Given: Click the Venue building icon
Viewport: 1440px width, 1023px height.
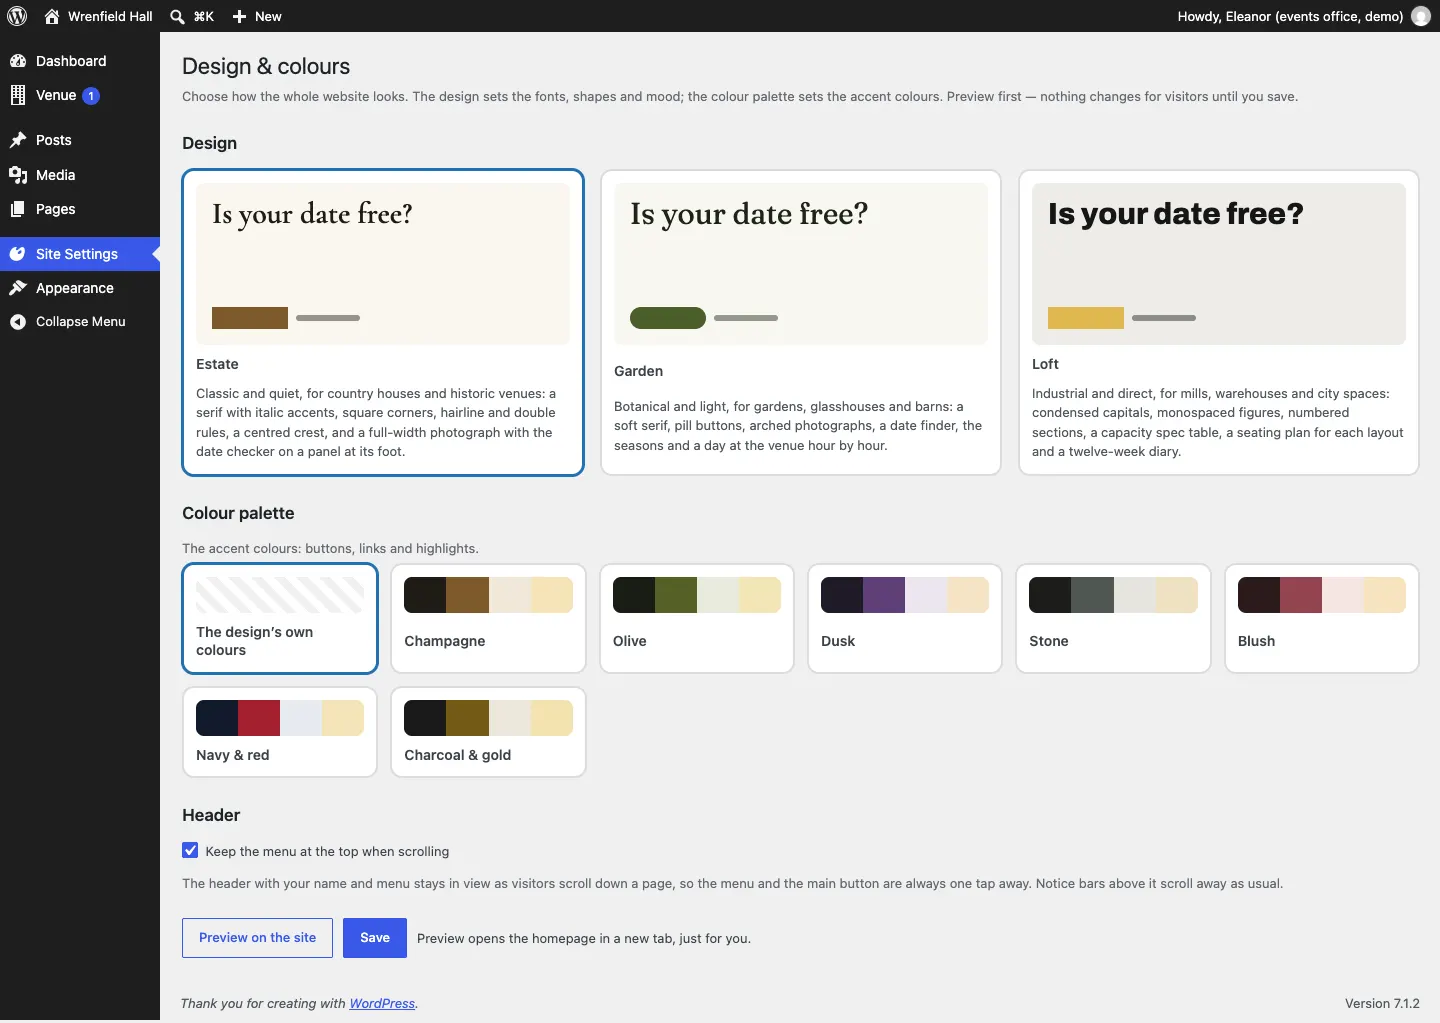Looking at the screenshot, I should [18, 95].
